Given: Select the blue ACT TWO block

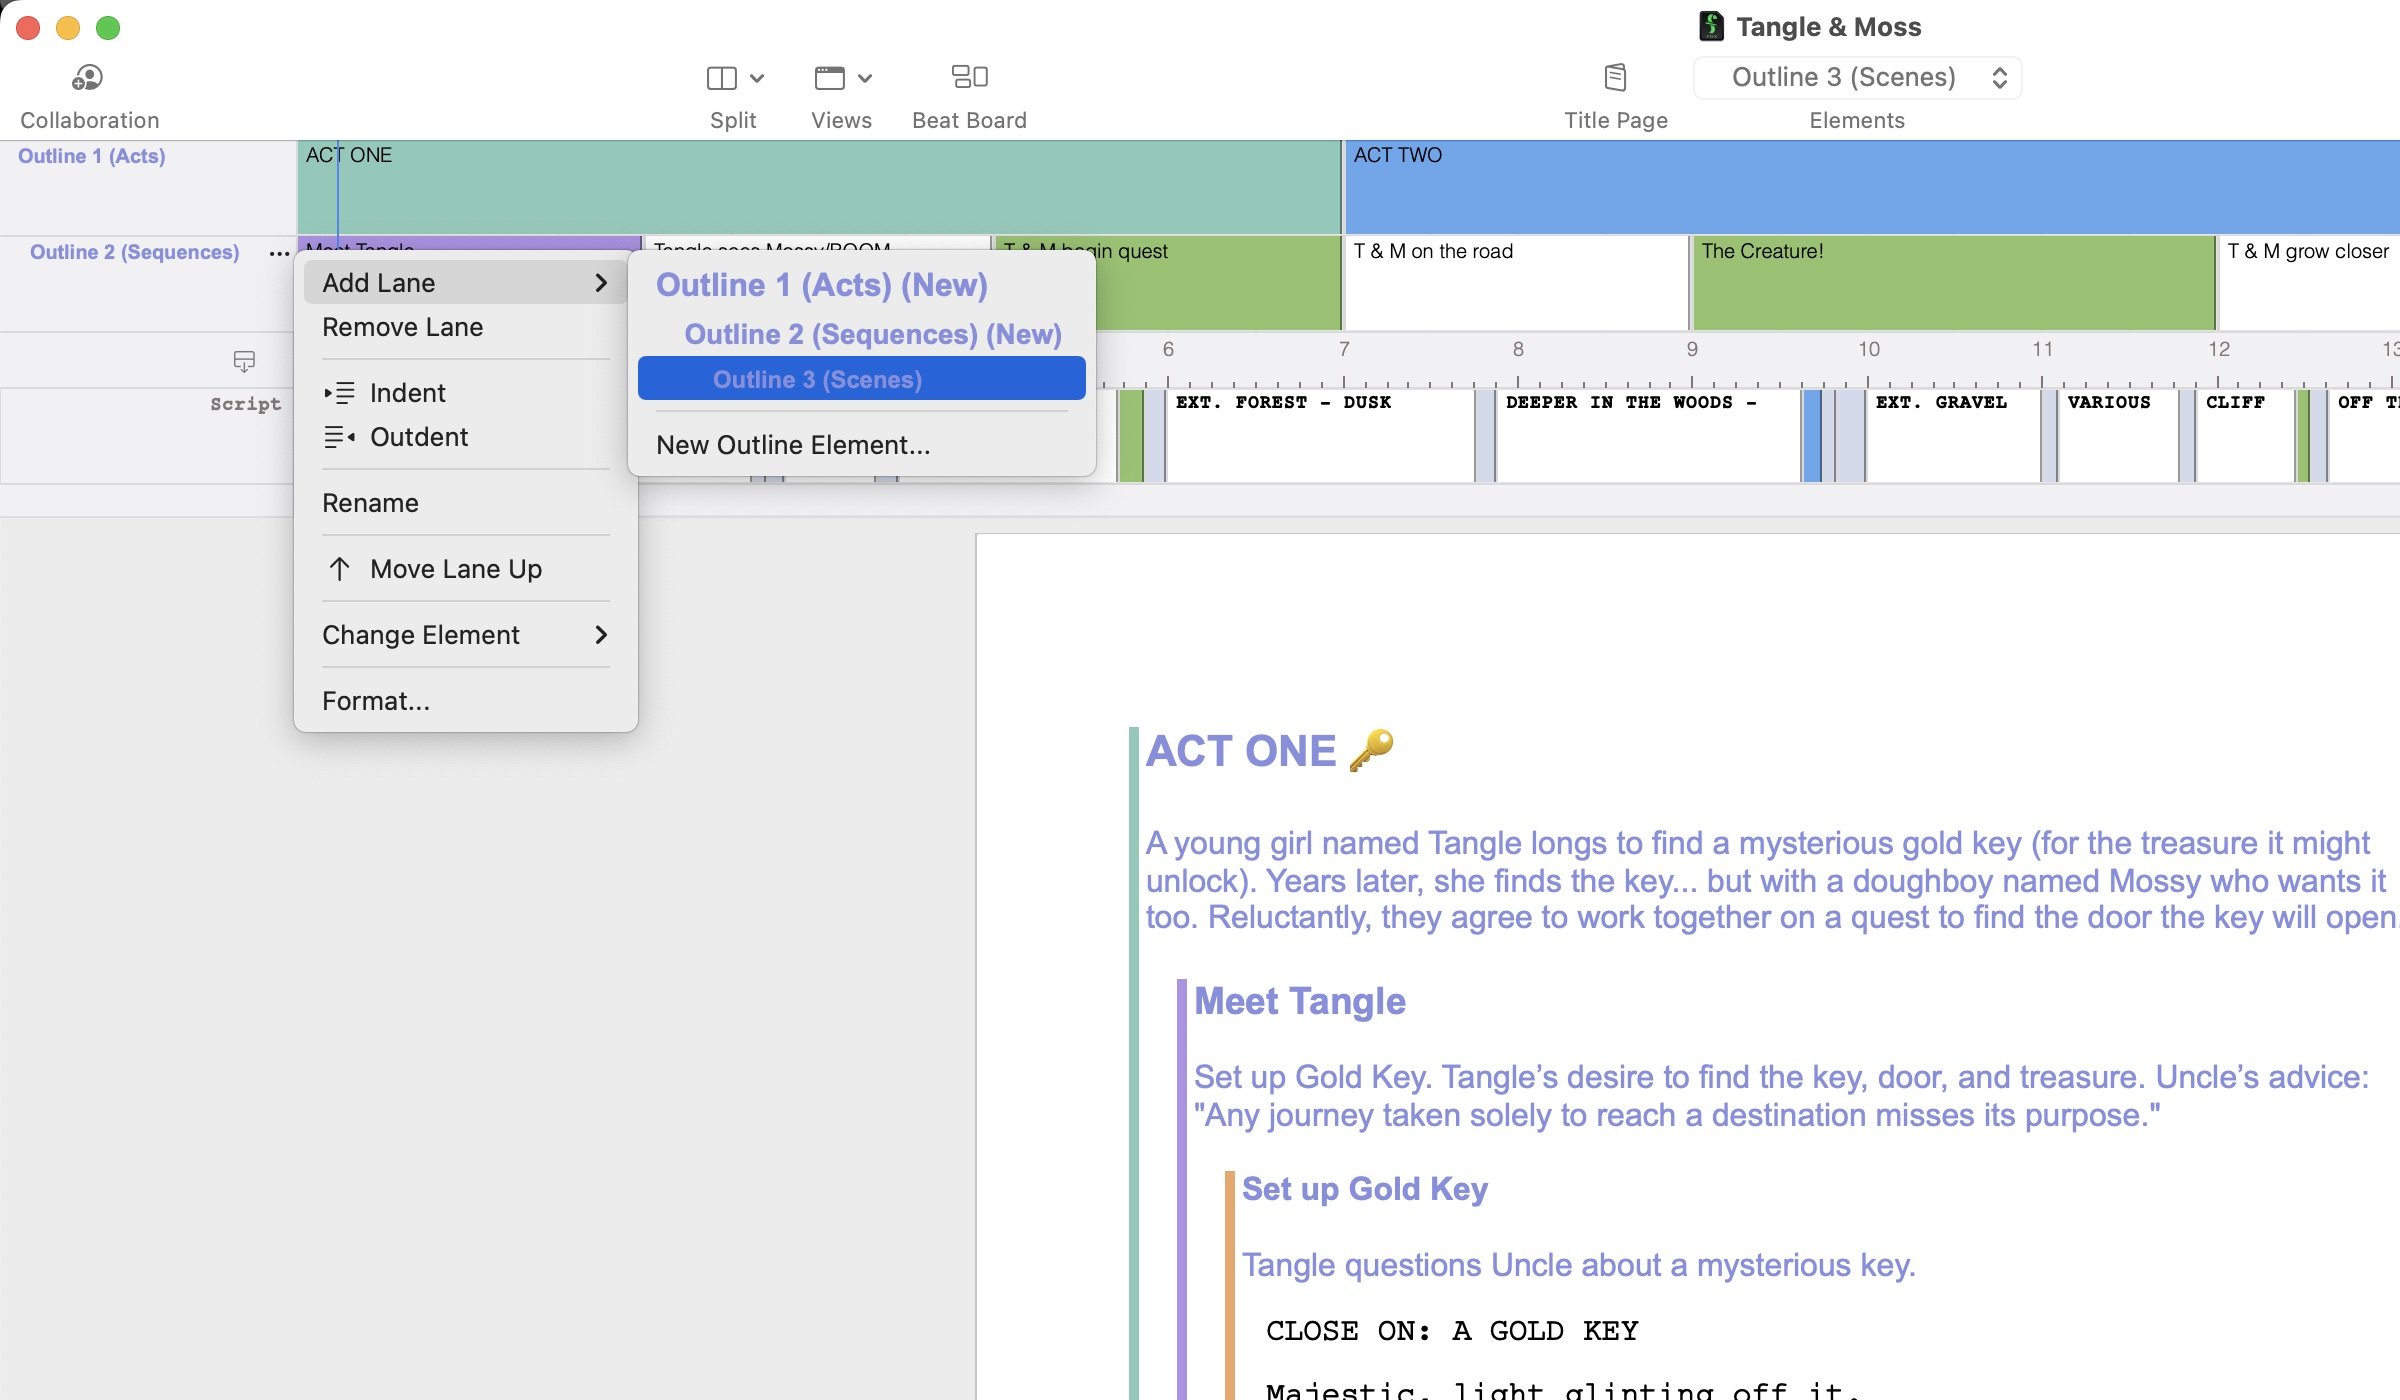Looking at the screenshot, I should tap(1870, 190).
